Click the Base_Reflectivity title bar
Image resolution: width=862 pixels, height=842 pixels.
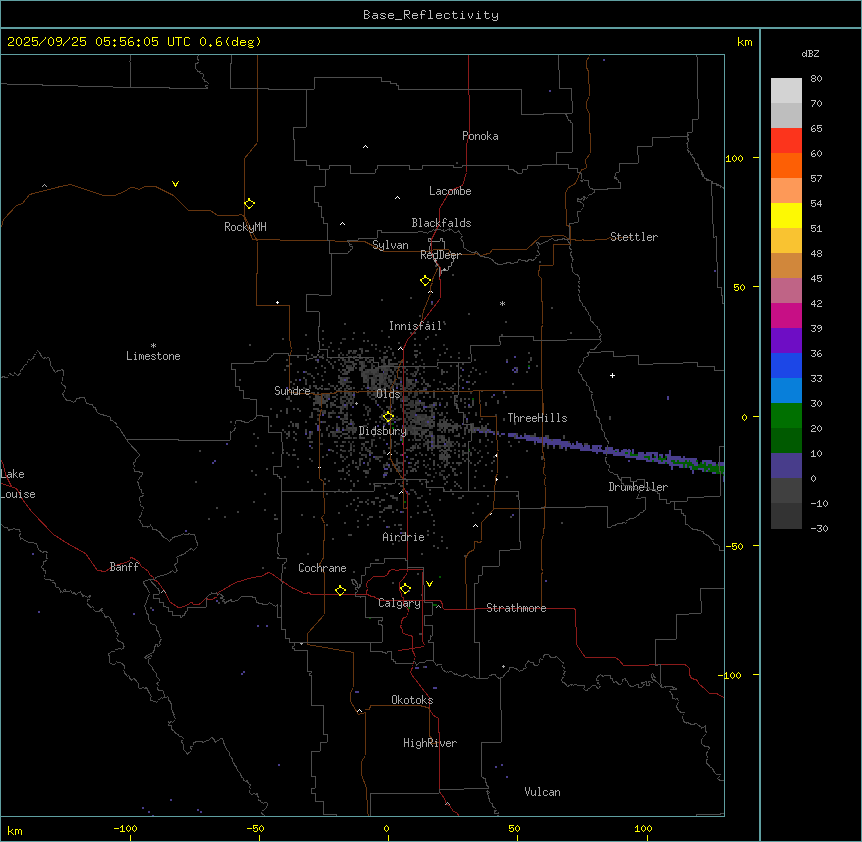430,15
